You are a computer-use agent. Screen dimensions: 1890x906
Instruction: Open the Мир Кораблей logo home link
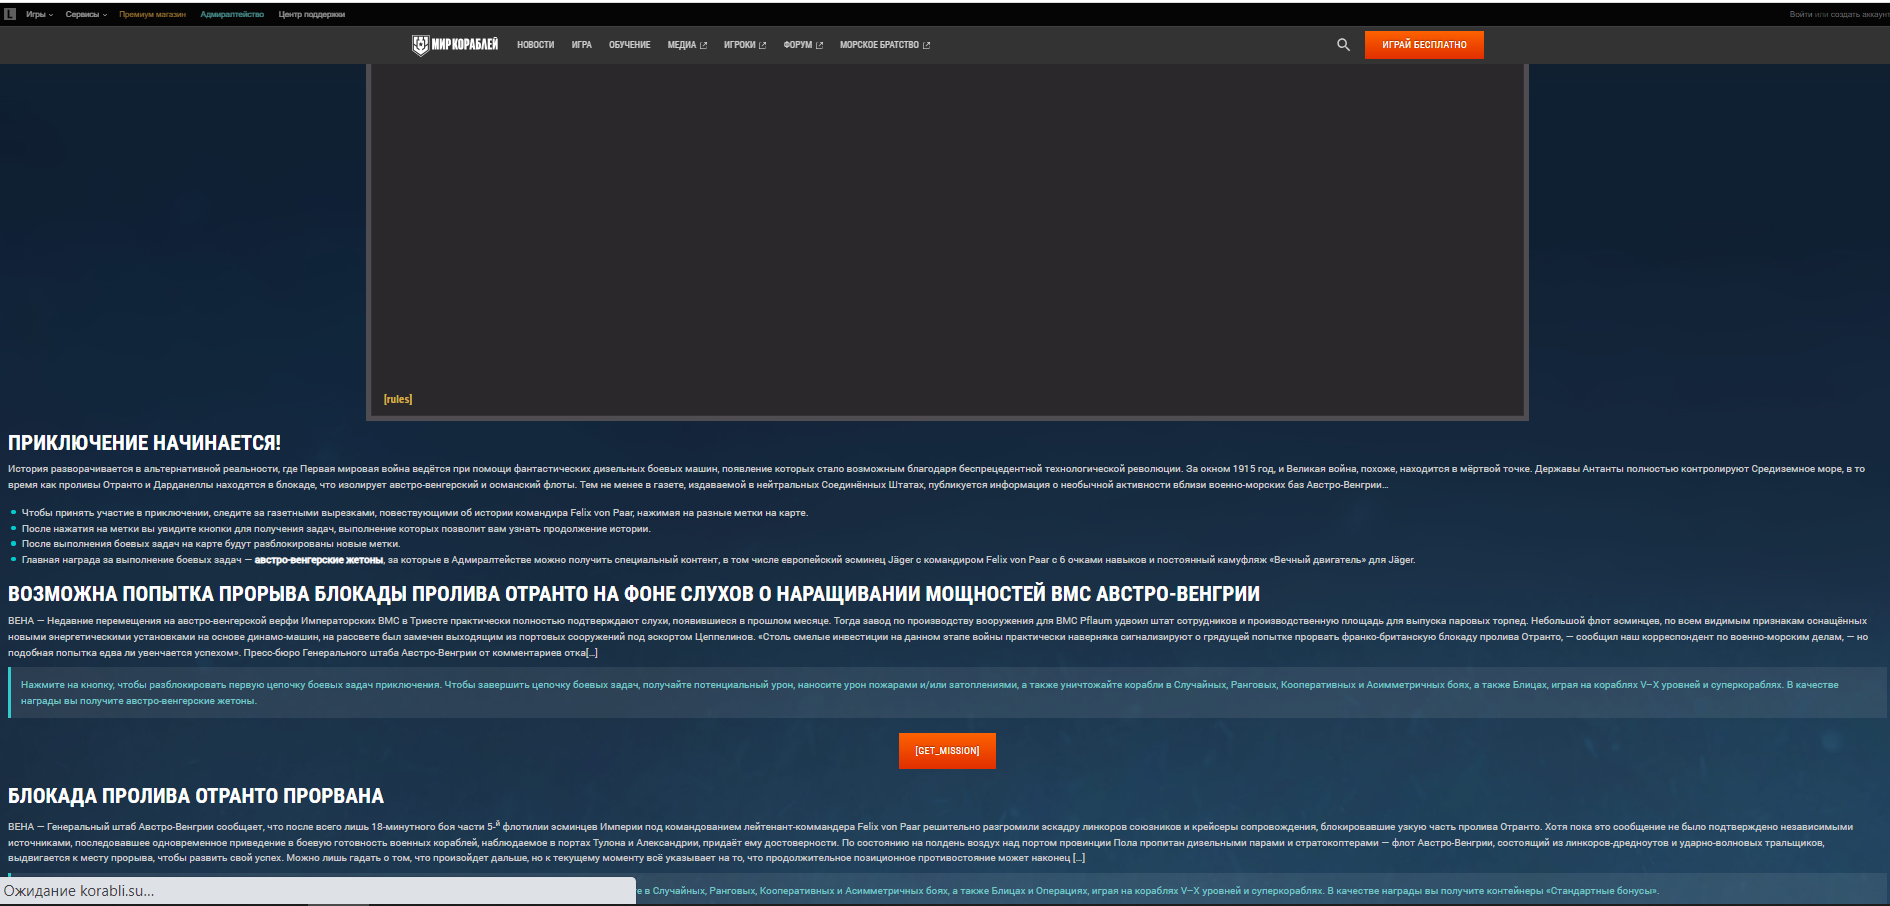coord(455,45)
